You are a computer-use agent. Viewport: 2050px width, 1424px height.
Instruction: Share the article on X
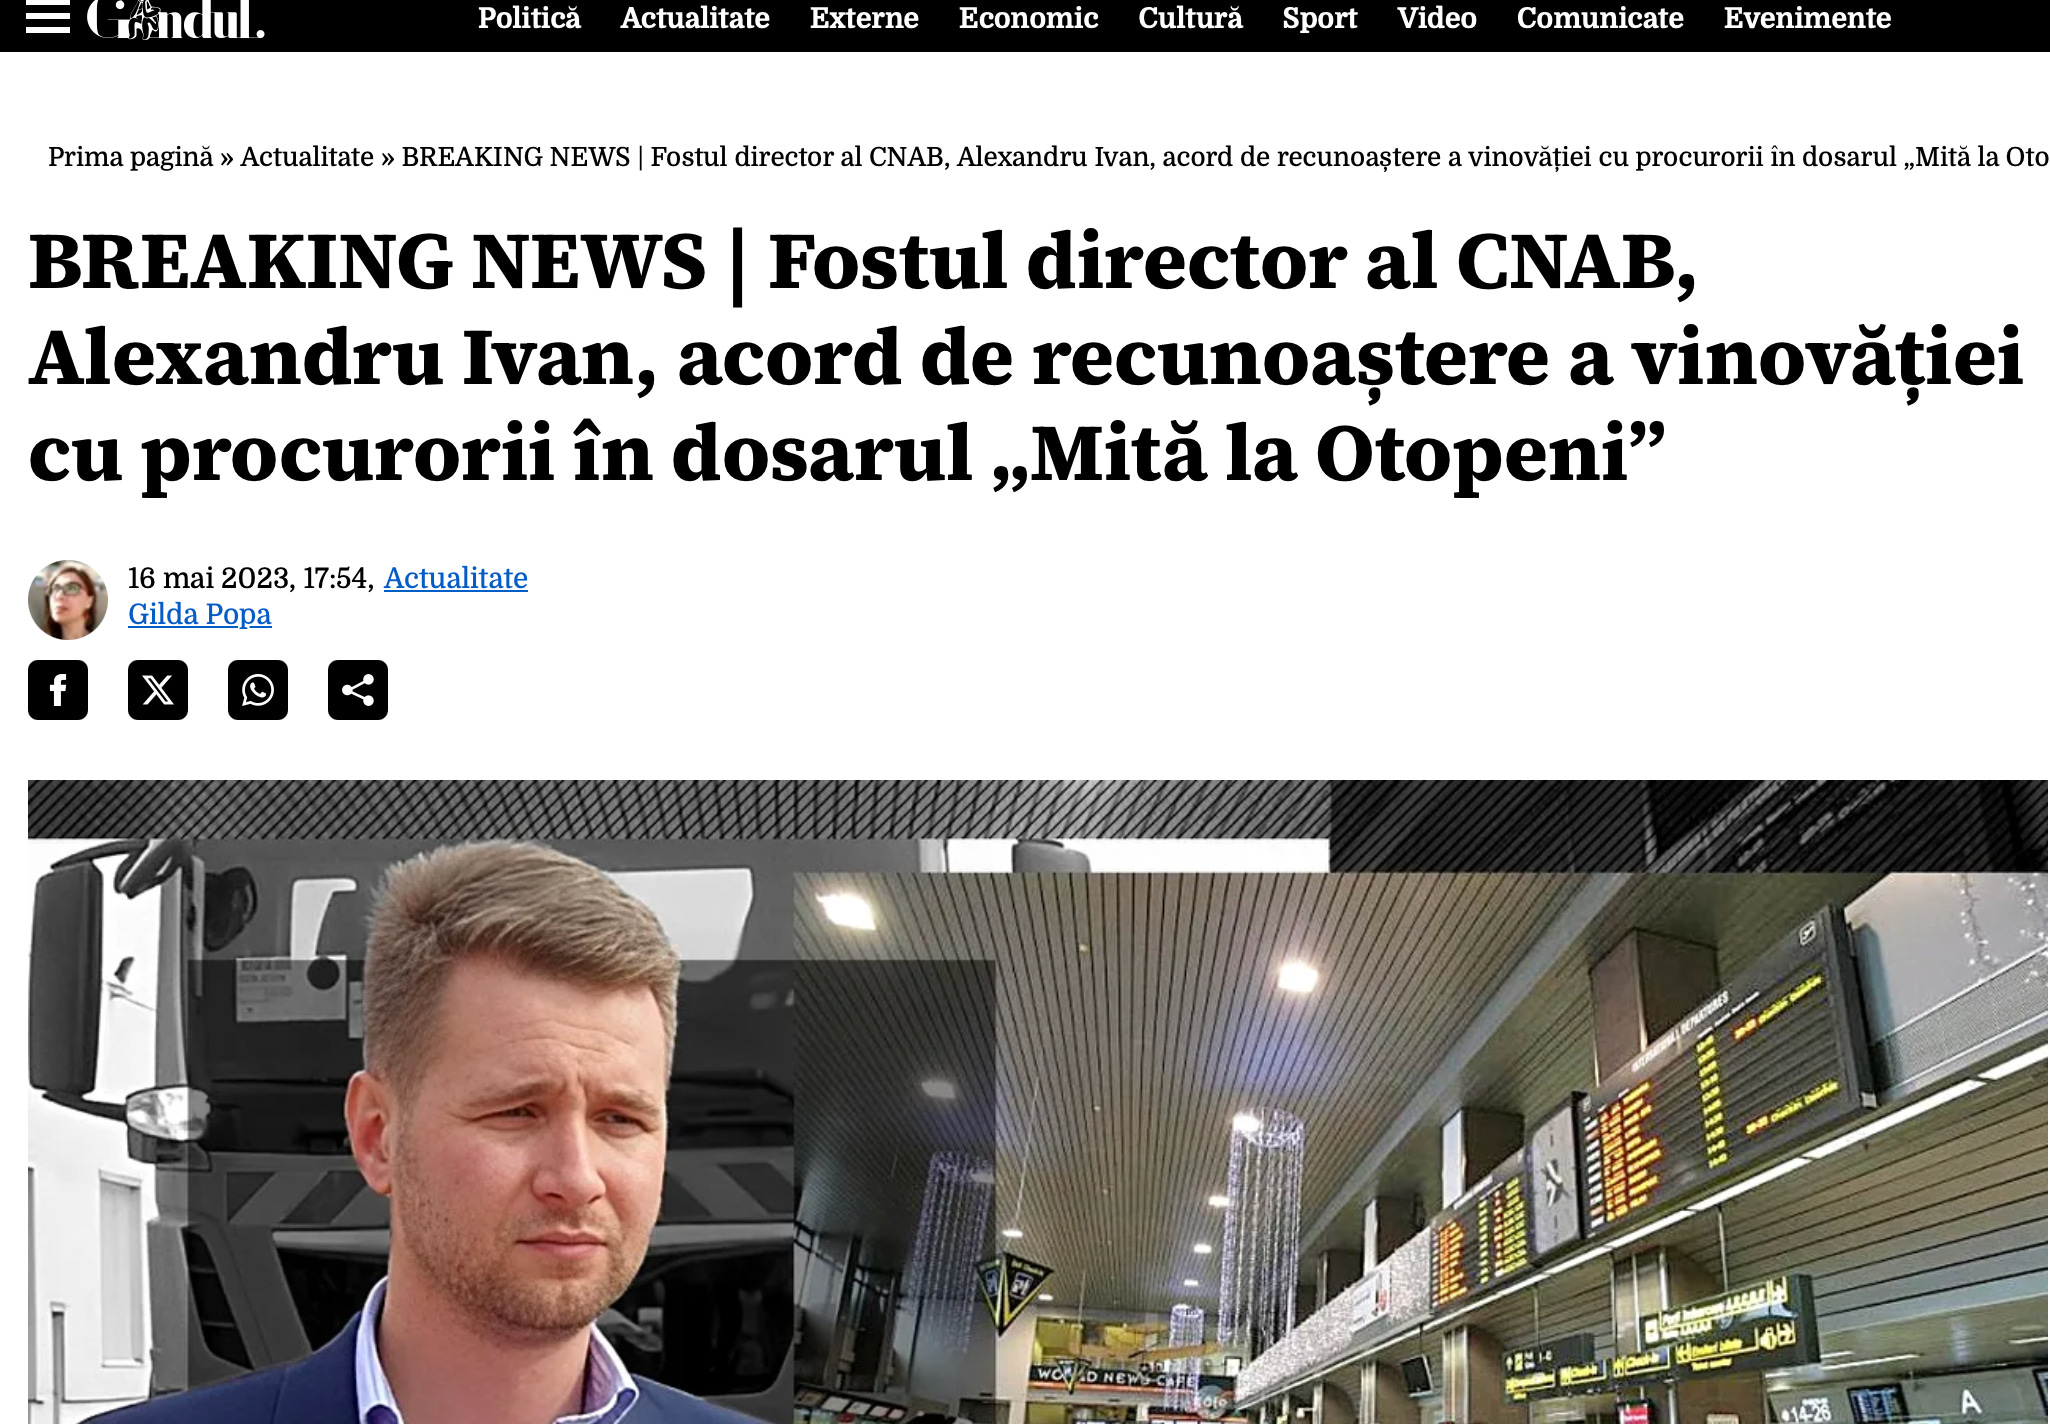point(158,690)
